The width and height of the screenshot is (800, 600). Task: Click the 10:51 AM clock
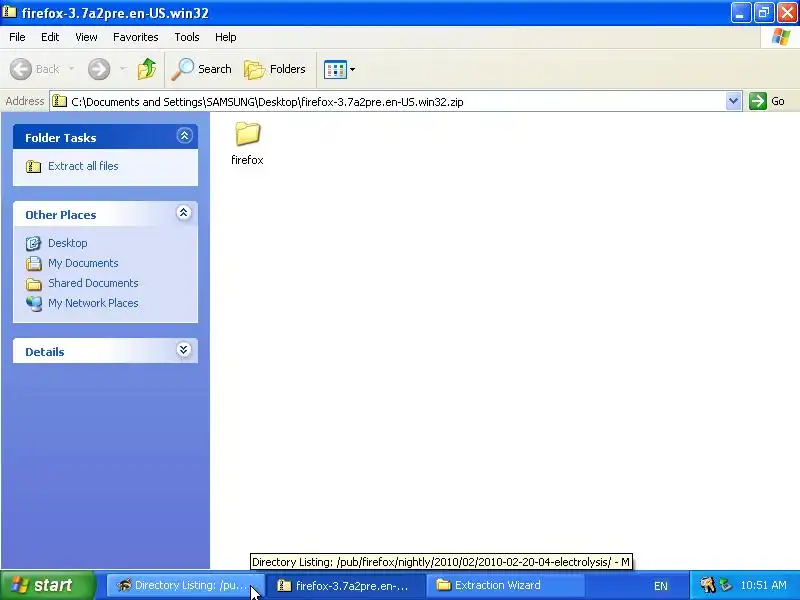763,585
